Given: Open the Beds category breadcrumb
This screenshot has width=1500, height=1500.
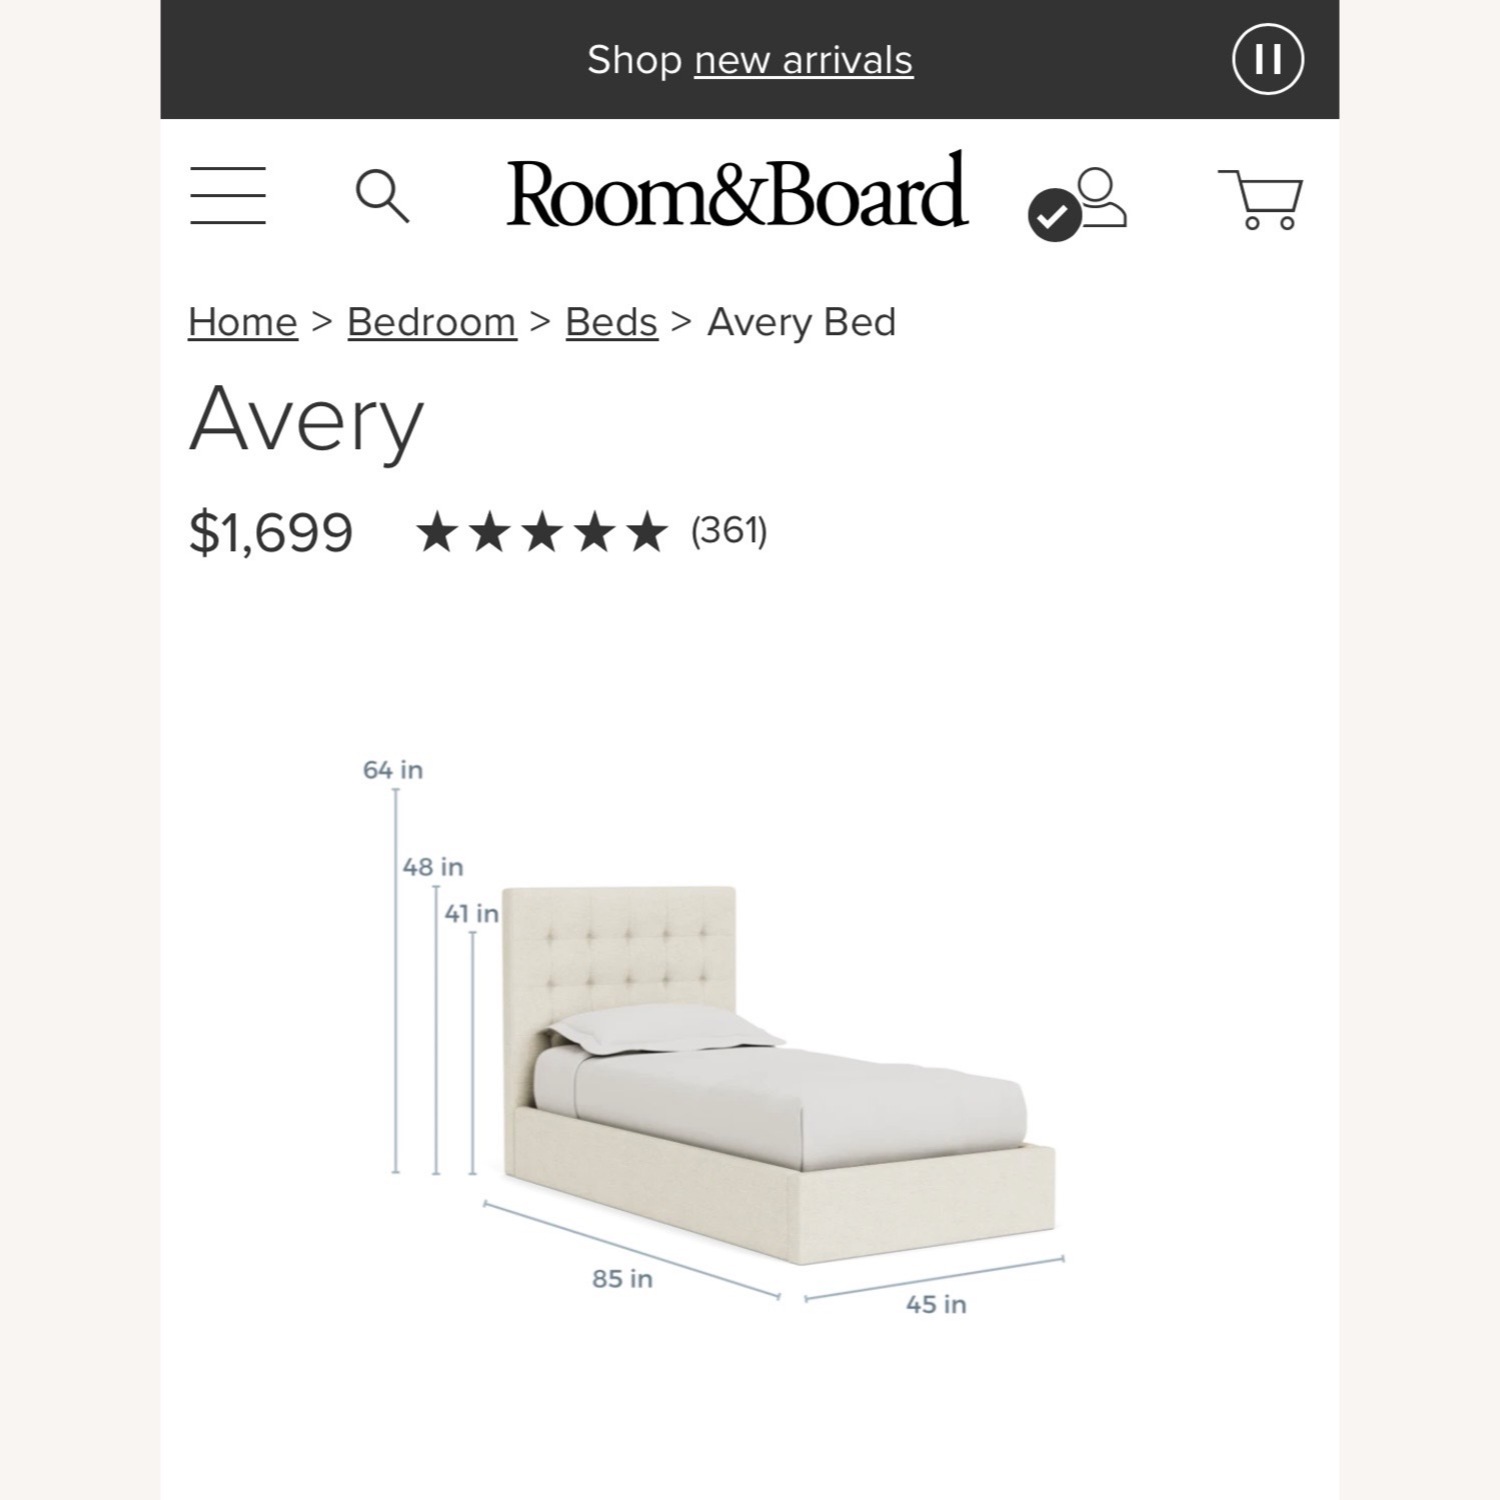Looking at the screenshot, I should (x=610, y=321).
